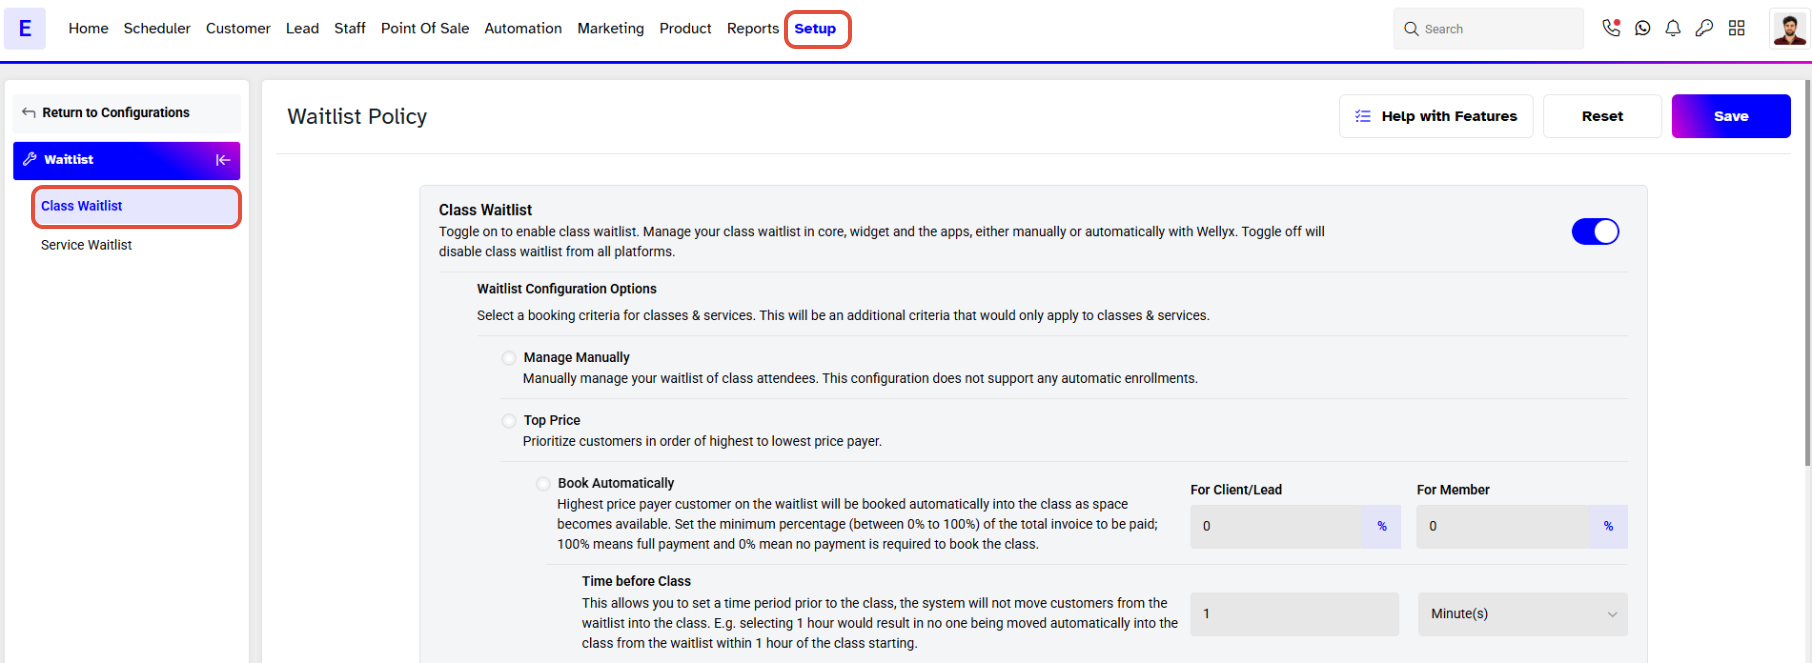Click the Waitlist Configuration Options label
The width and height of the screenshot is (1812, 663).
coord(567,289)
